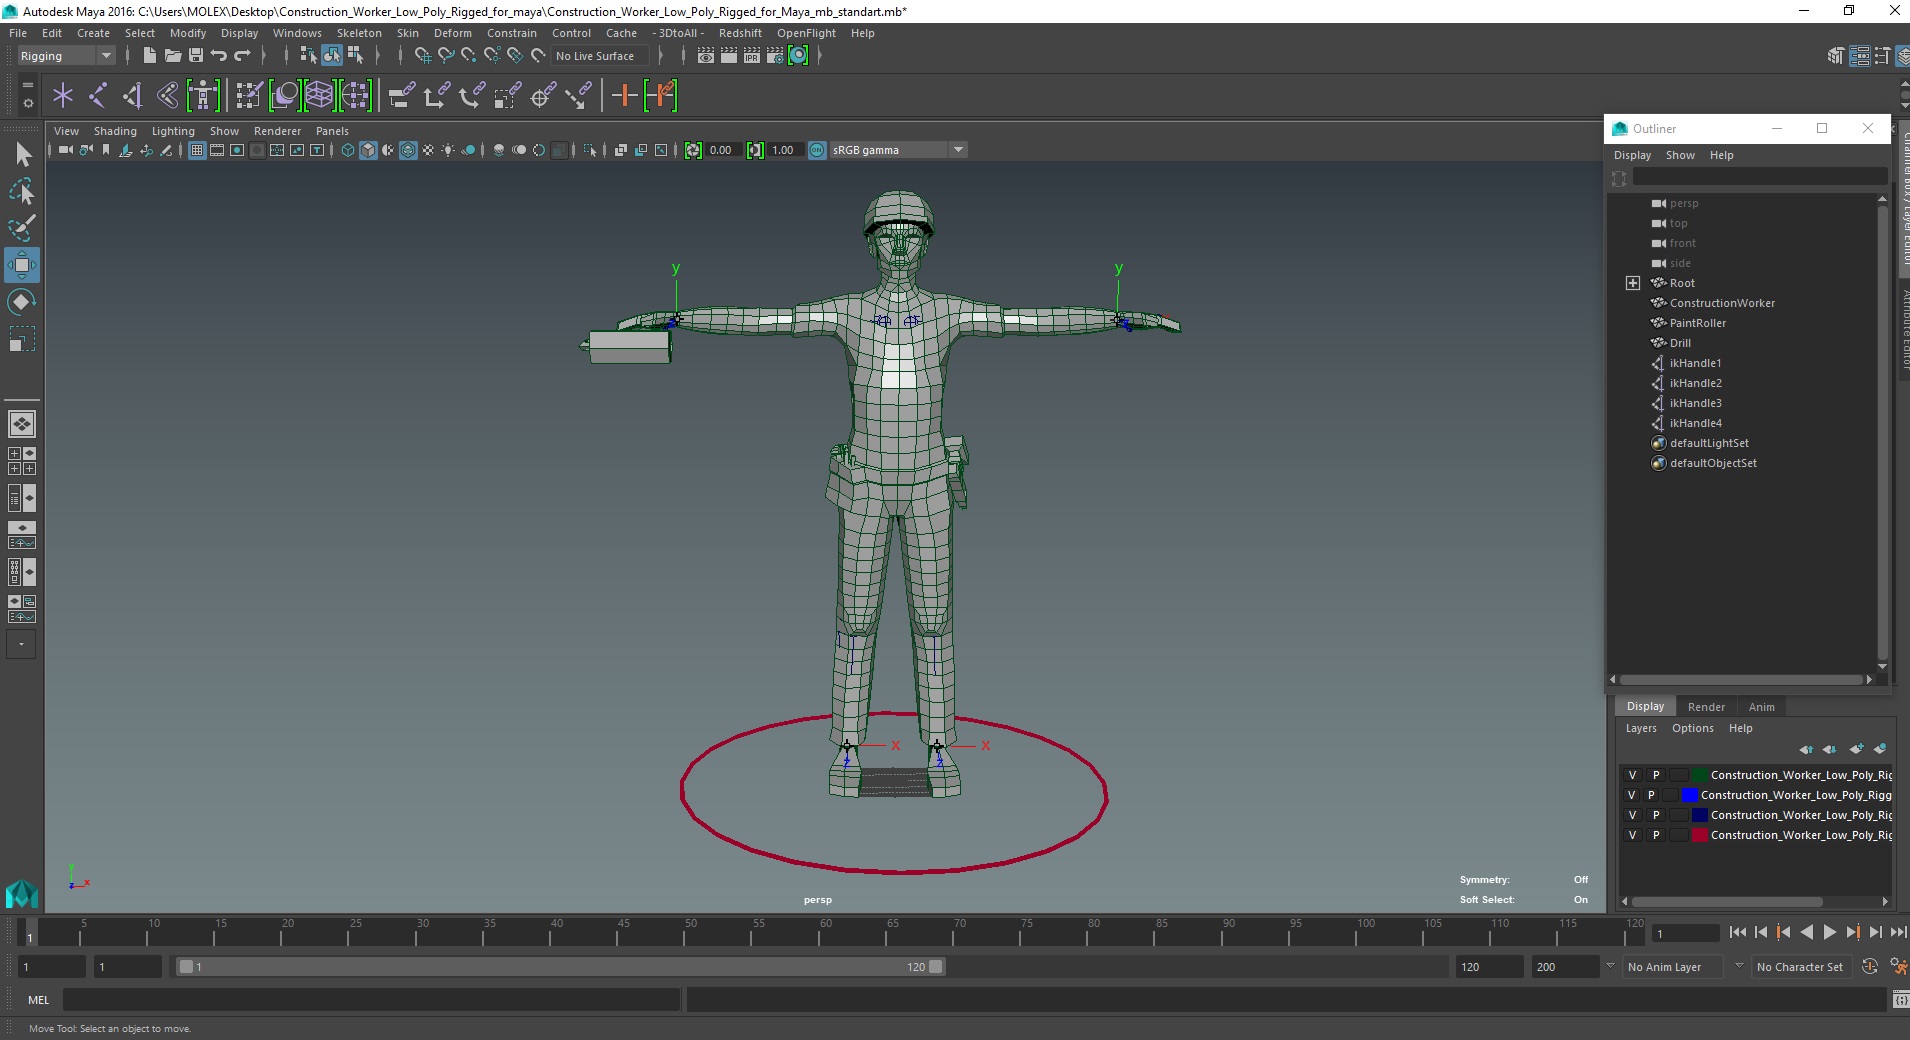This screenshot has height=1040, width=1910.
Task: Activate the Paint Selection tool
Action: point(22,228)
